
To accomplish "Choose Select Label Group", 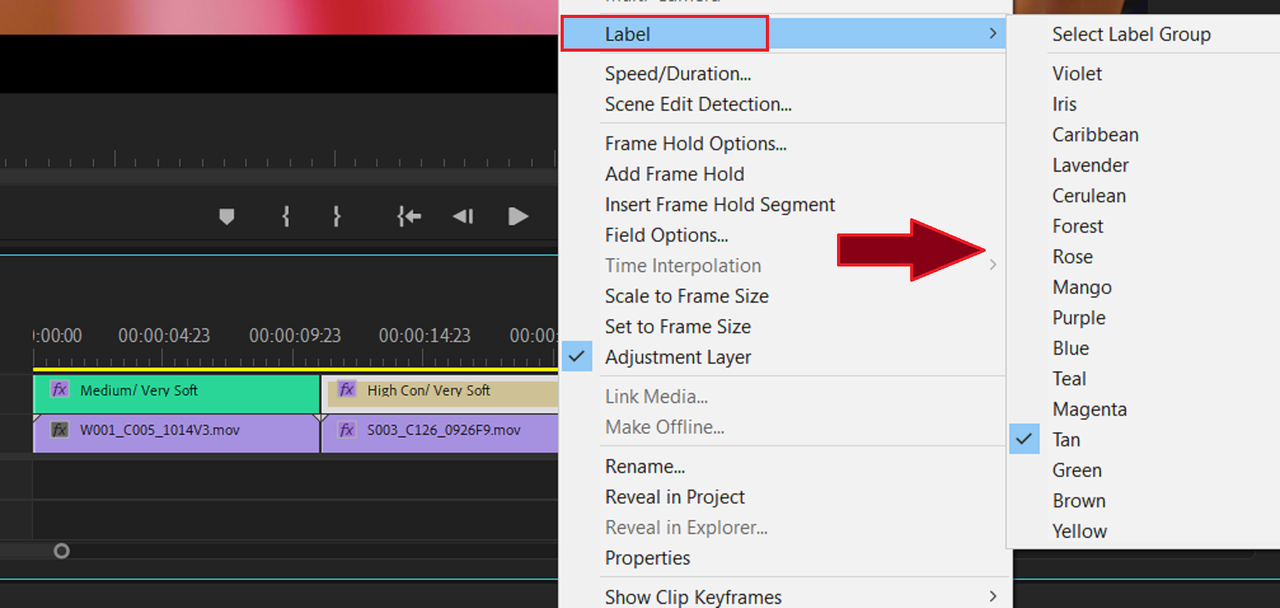I will click(1131, 34).
